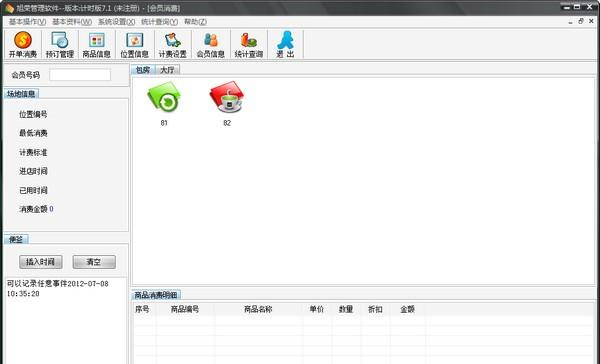
Task: Focus the 会员号码 input field
Action: click(x=80, y=75)
